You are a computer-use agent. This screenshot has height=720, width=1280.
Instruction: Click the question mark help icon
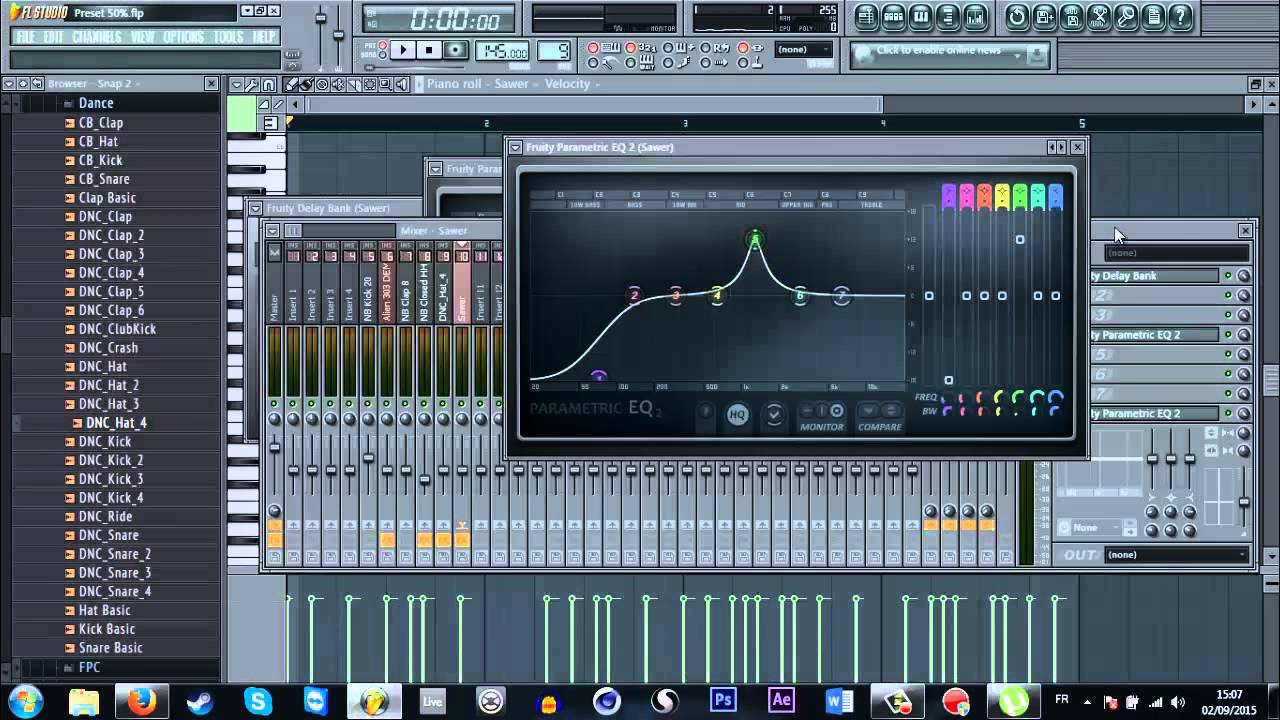pyautogui.click(x=1181, y=16)
